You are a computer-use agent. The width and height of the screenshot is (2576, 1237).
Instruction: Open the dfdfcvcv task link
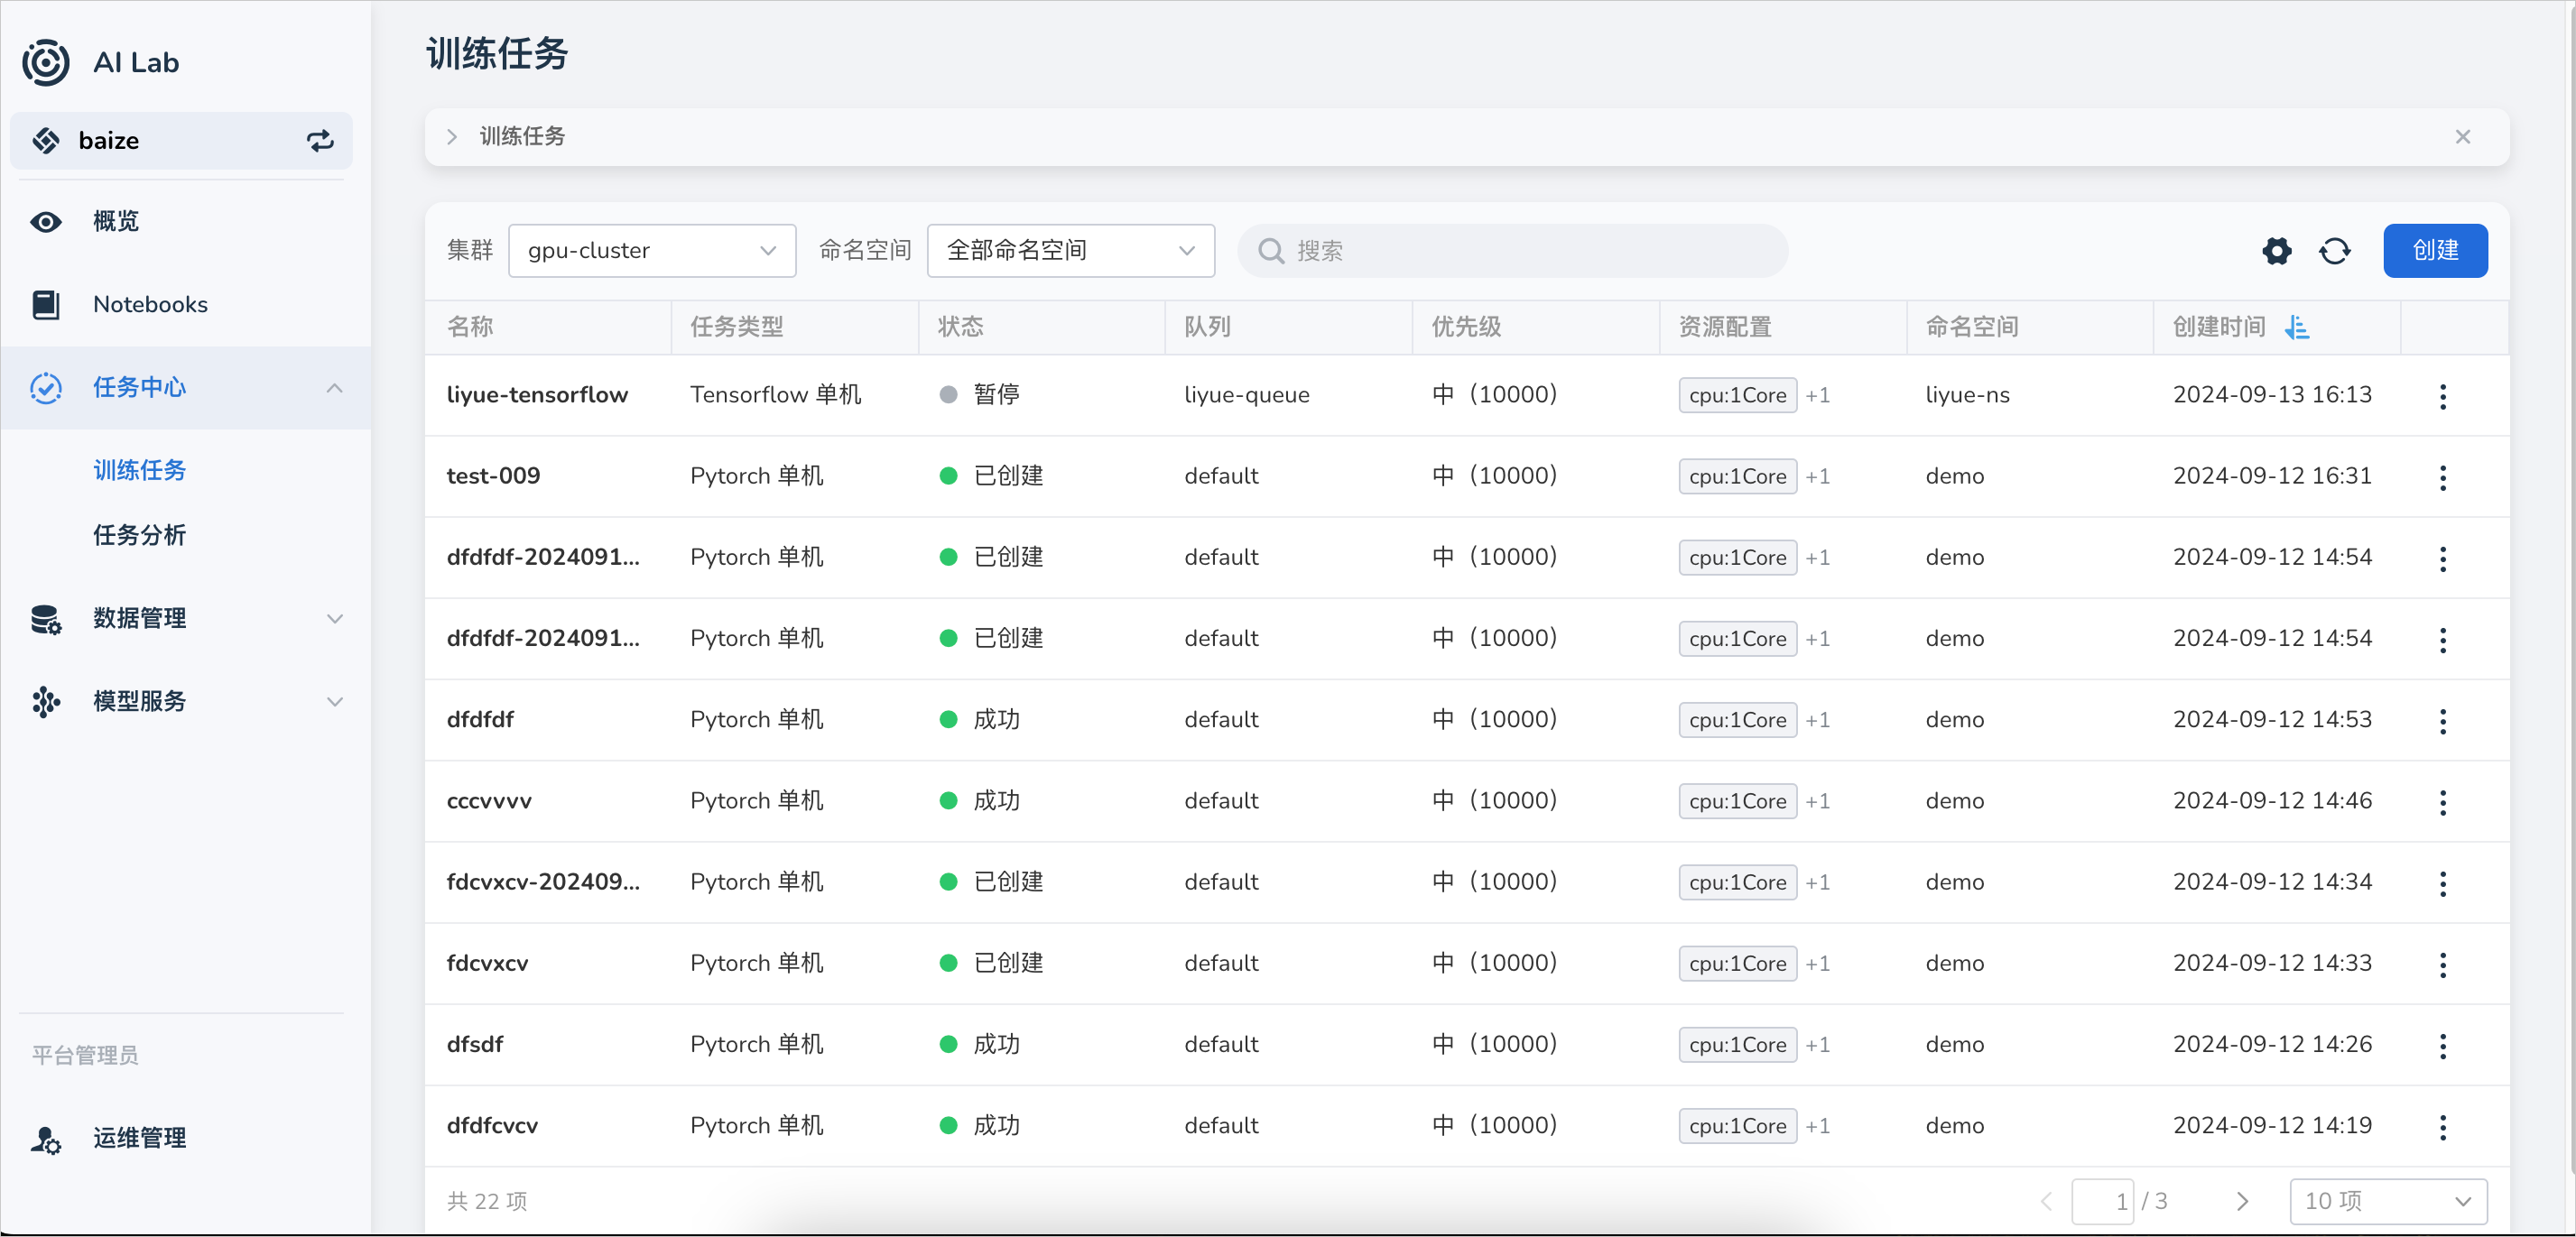[x=492, y=1126]
